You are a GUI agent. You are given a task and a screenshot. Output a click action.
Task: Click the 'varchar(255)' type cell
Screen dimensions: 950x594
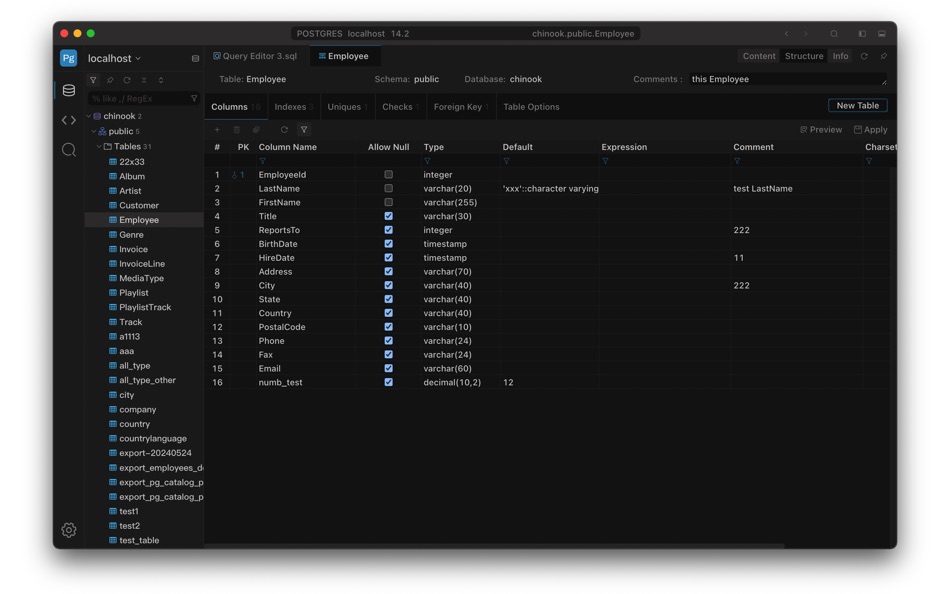(x=450, y=202)
